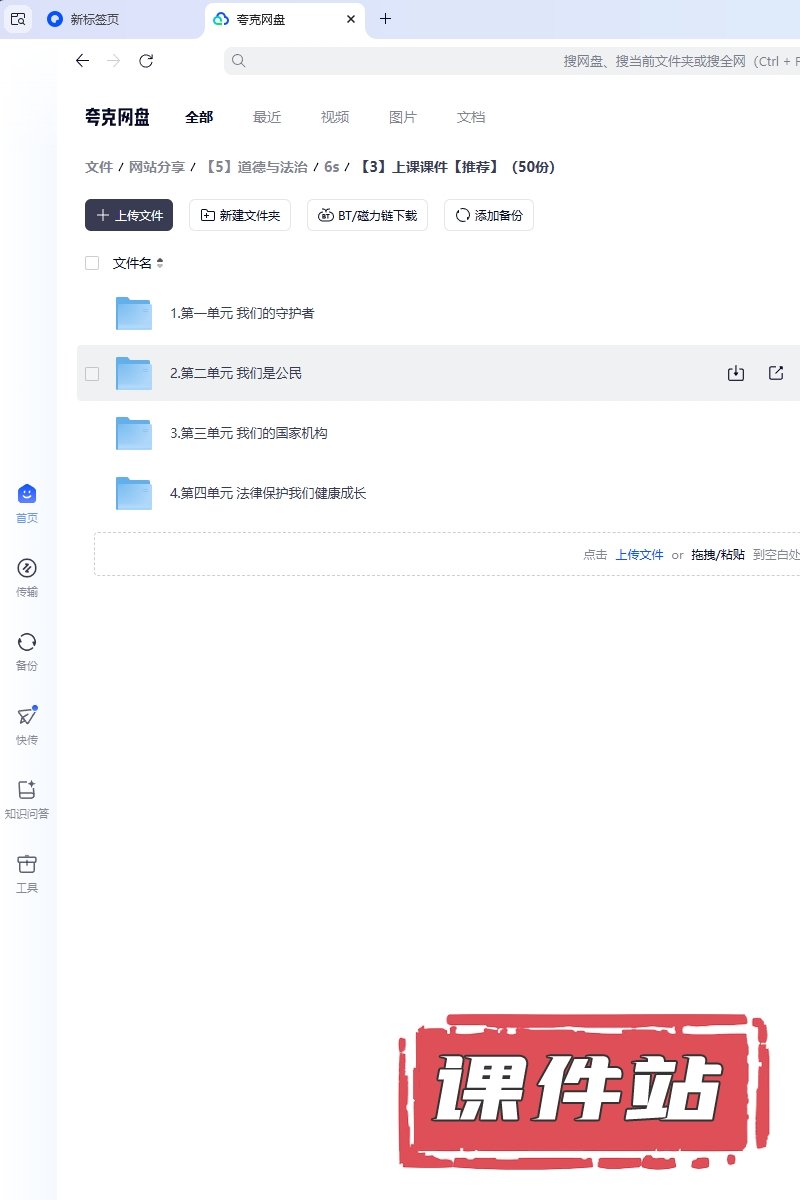
Task: Click download icon for 第二单元 folder
Action: point(736,373)
